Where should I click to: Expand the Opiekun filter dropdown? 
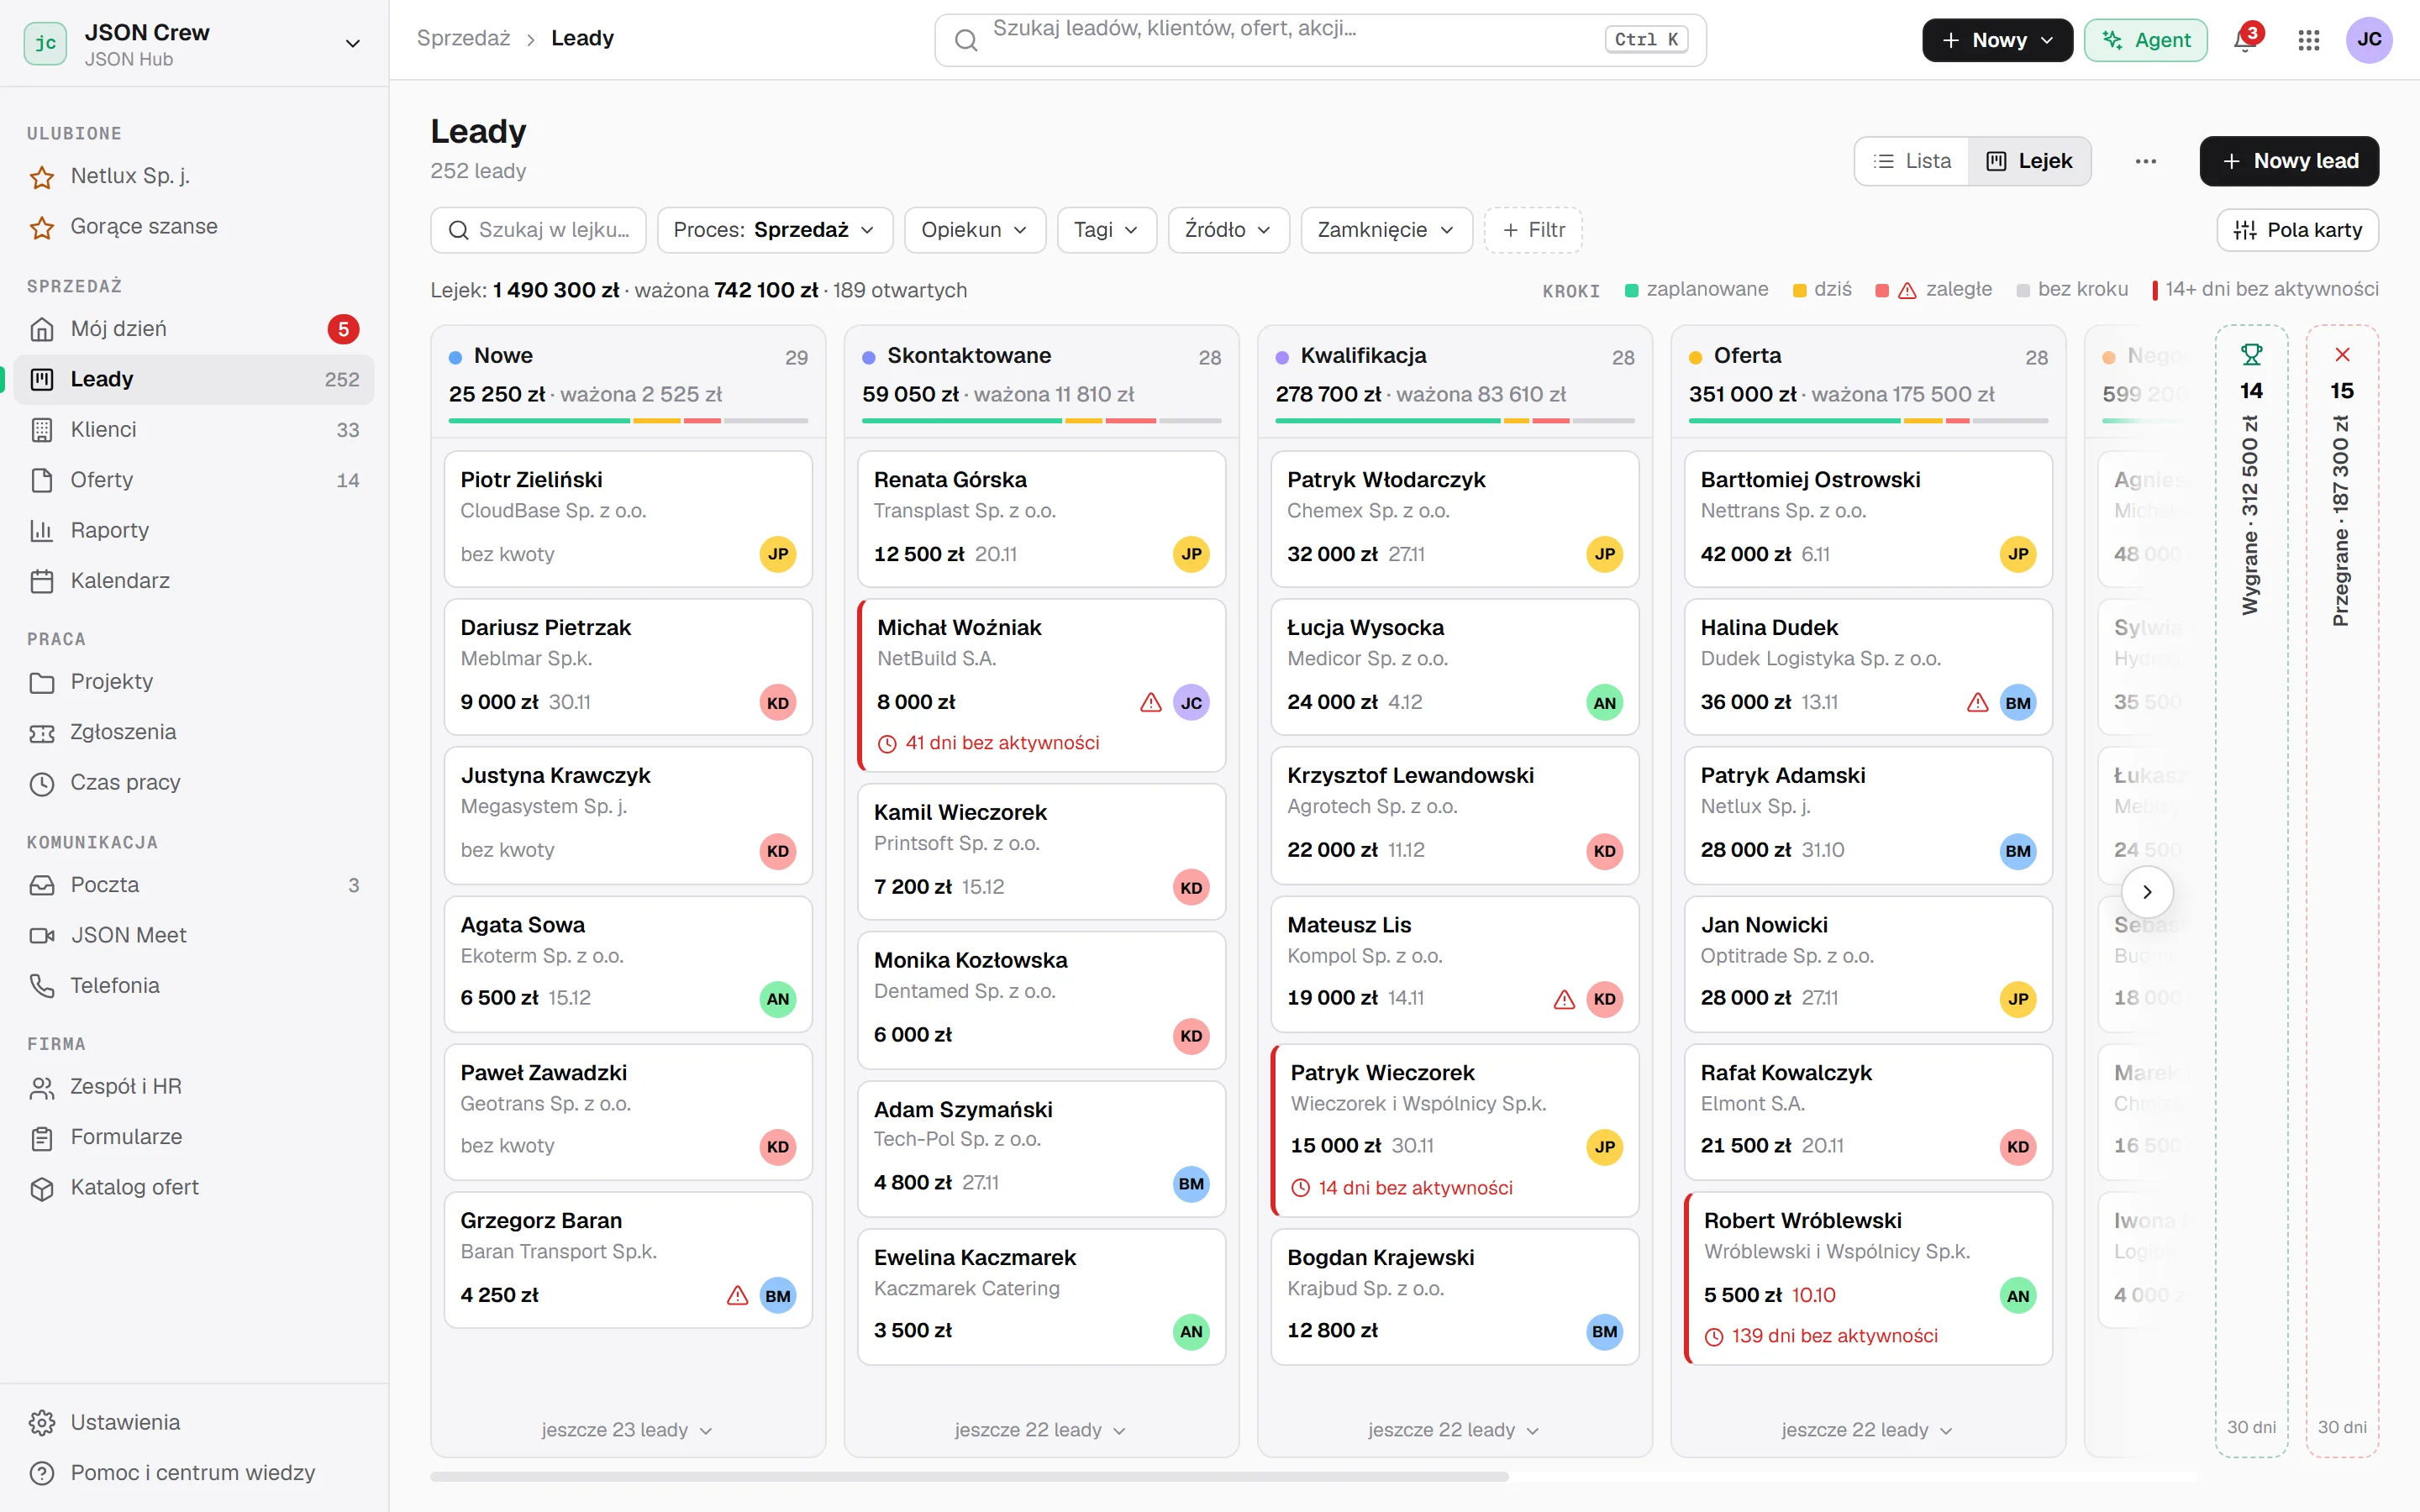[974, 230]
